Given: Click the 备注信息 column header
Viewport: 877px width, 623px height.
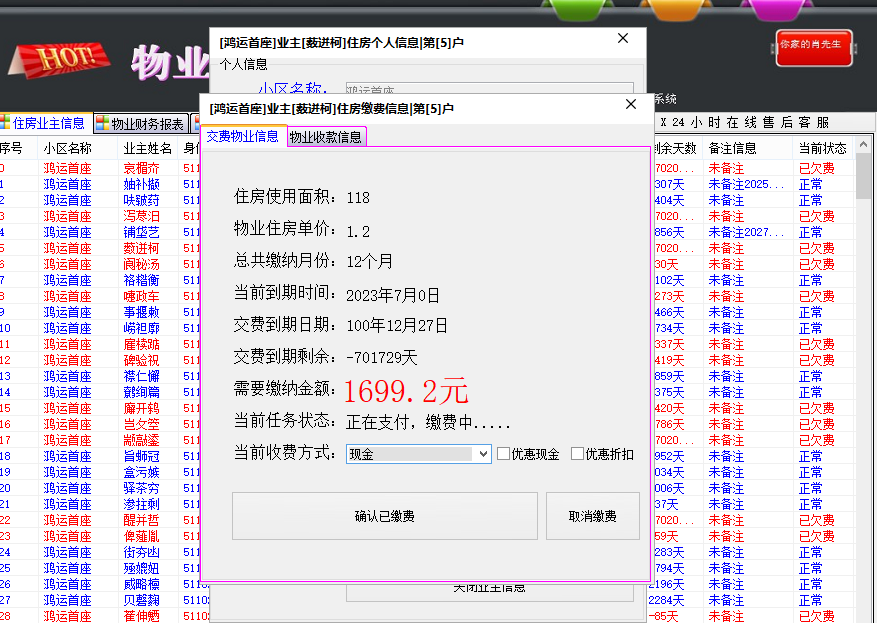Looking at the screenshot, I should [x=732, y=148].
